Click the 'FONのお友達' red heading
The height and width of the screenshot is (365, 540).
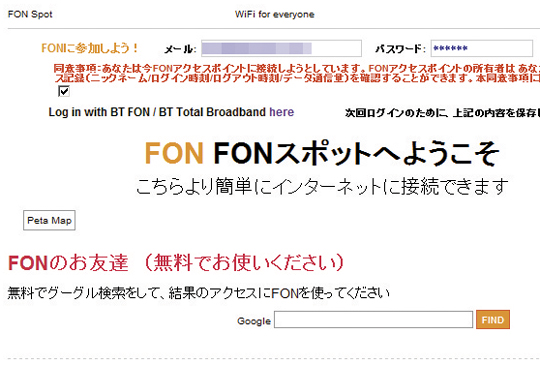pos(68,263)
